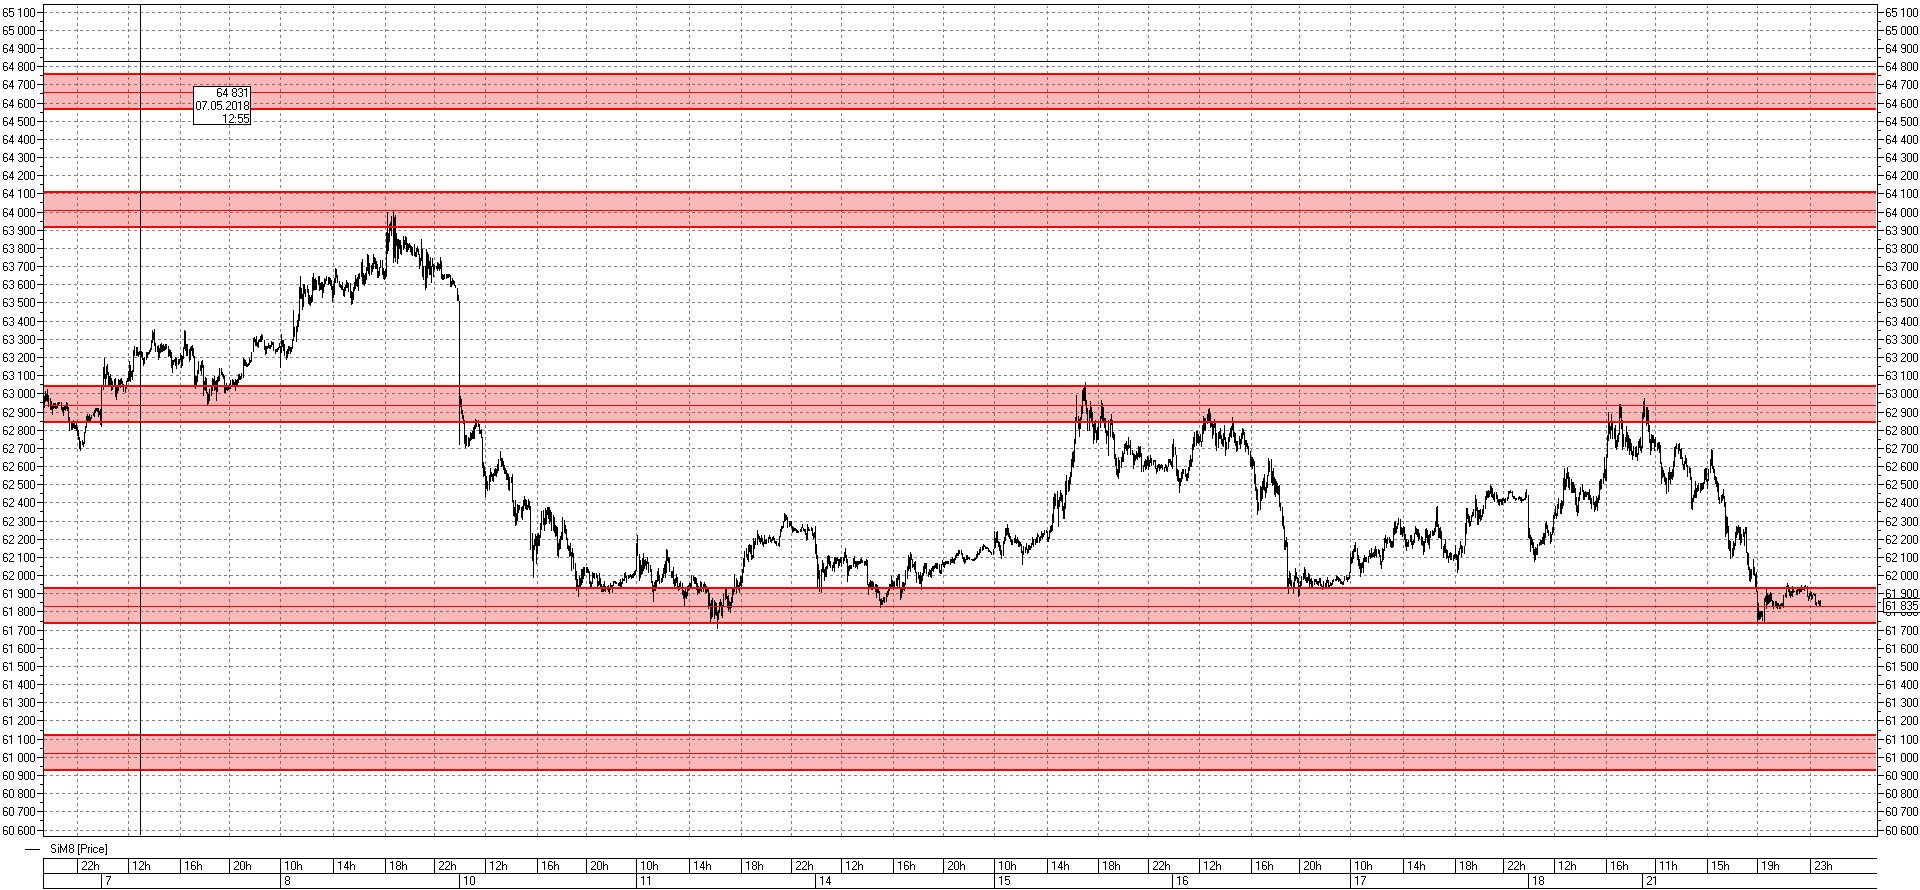Image resolution: width=1920 pixels, height=890 pixels.
Task: Click date label 11 on the date row
Action: (x=646, y=881)
